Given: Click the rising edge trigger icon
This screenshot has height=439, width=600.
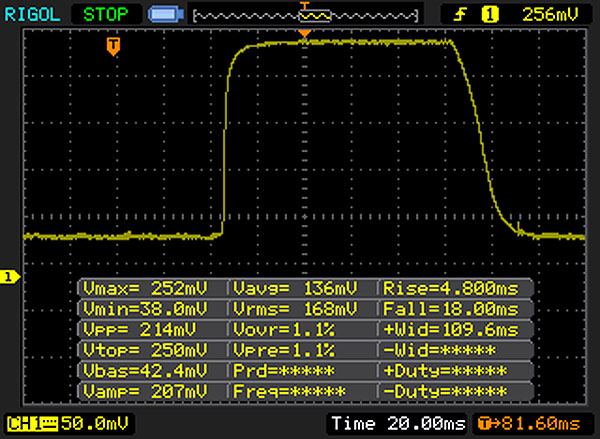Looking at the screenshot, I should (x=460, y=15).
